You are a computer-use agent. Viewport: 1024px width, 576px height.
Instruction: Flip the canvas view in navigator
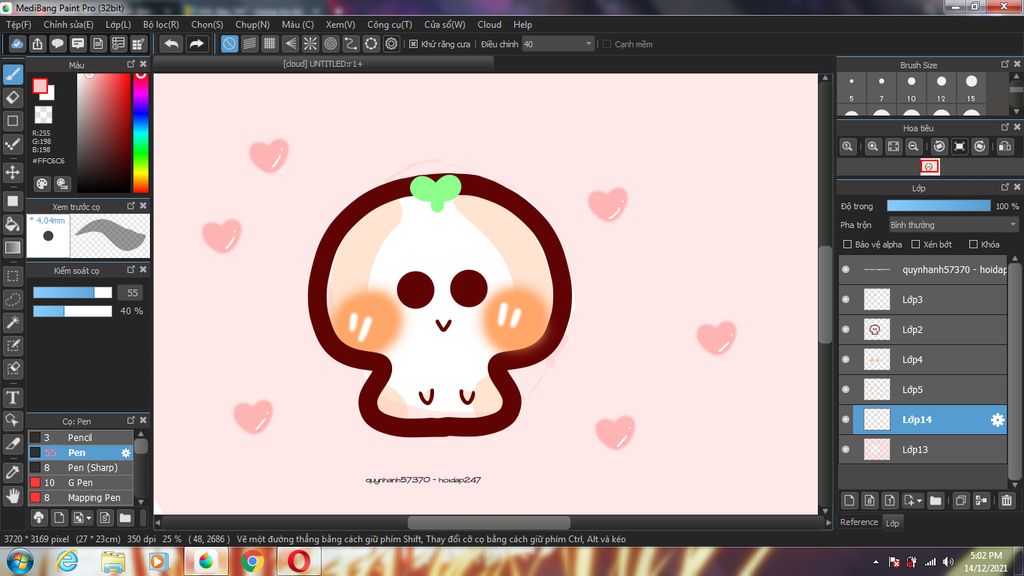[1005, 146]
